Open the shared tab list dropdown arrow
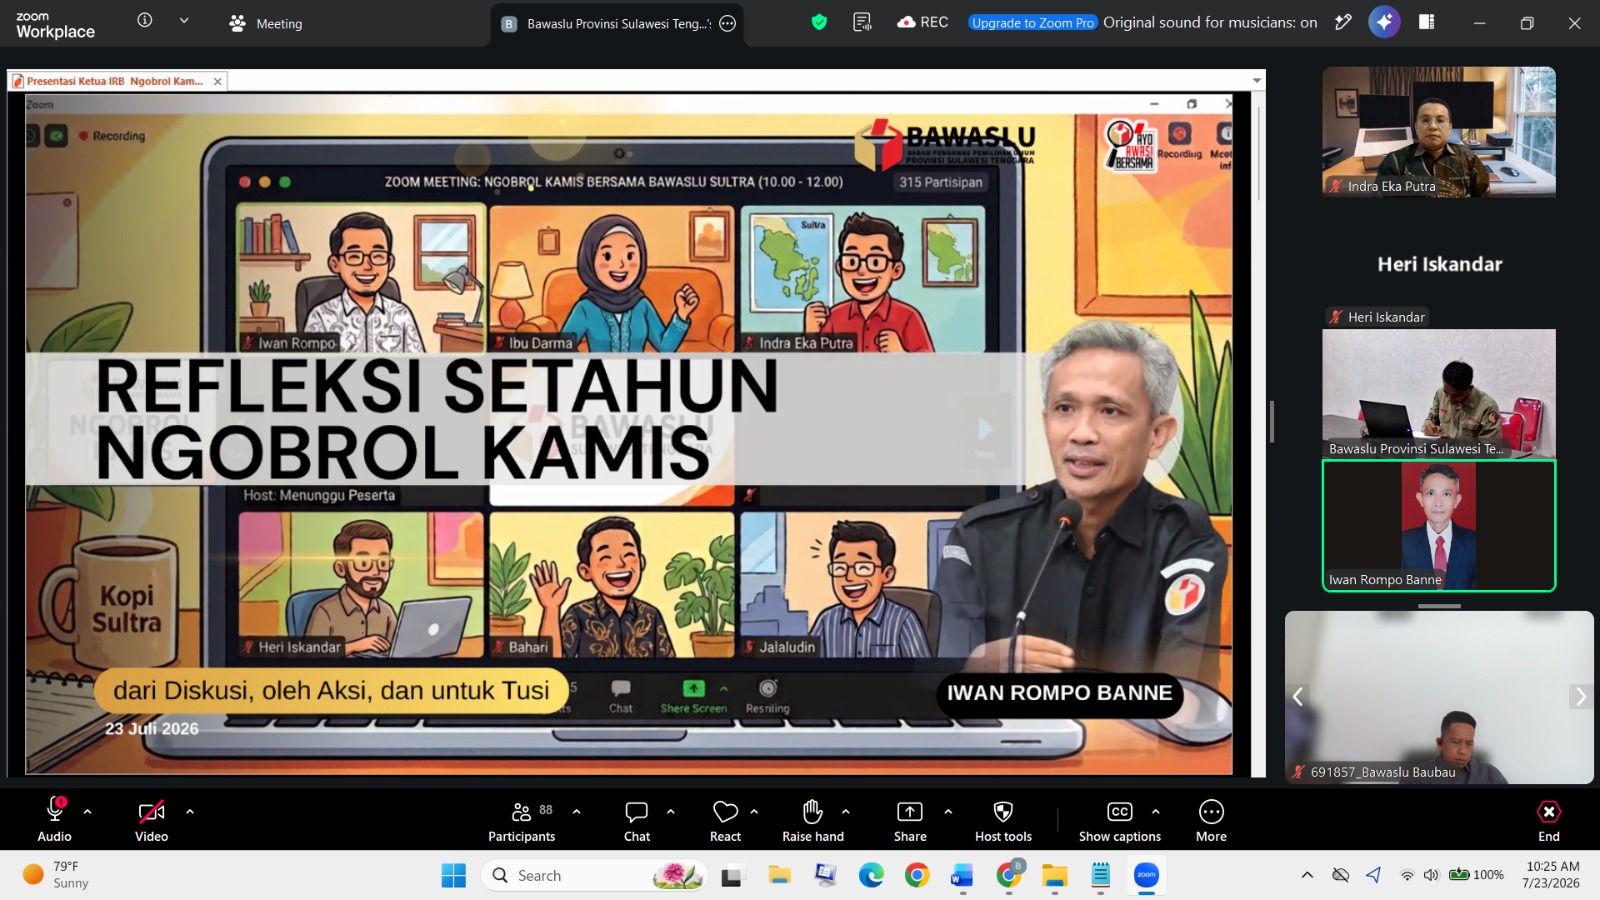The height and width of the screenshot is (900, 1600). click(1256, 81)
